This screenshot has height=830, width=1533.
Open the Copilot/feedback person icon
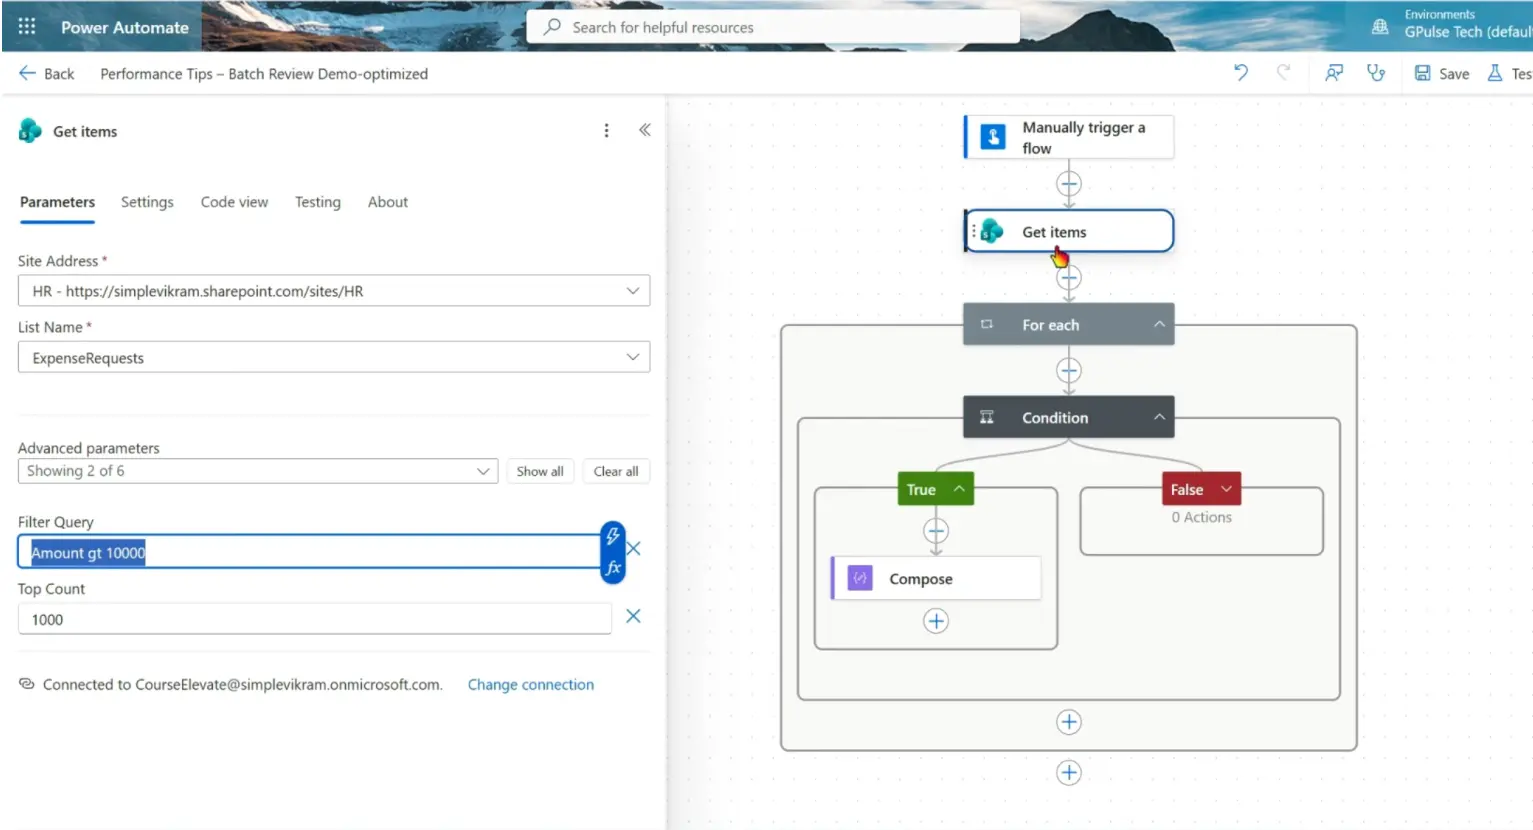click(x=1334, y=73)
